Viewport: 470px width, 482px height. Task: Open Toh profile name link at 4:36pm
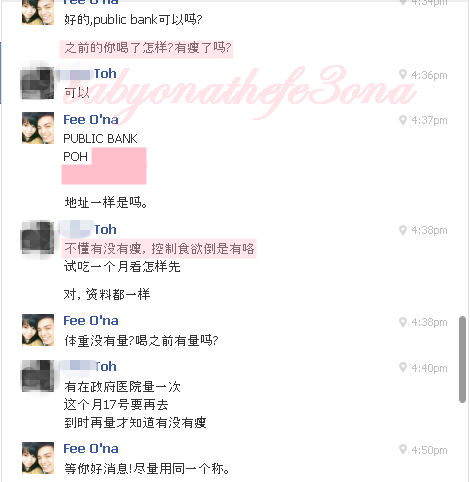105,73
